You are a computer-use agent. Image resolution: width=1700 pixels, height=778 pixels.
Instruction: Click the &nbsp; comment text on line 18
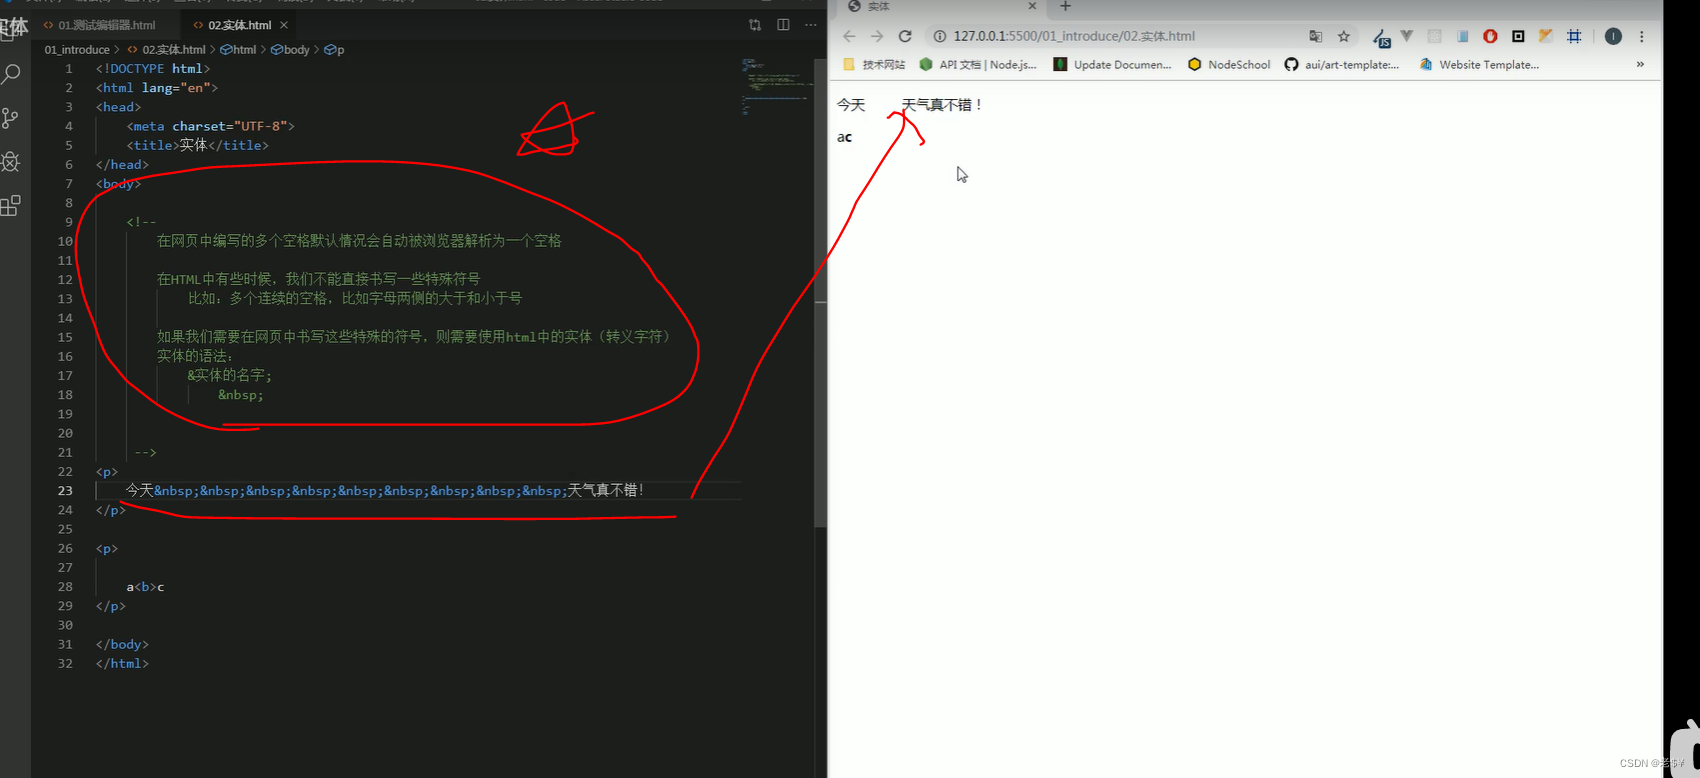point(241,395)
